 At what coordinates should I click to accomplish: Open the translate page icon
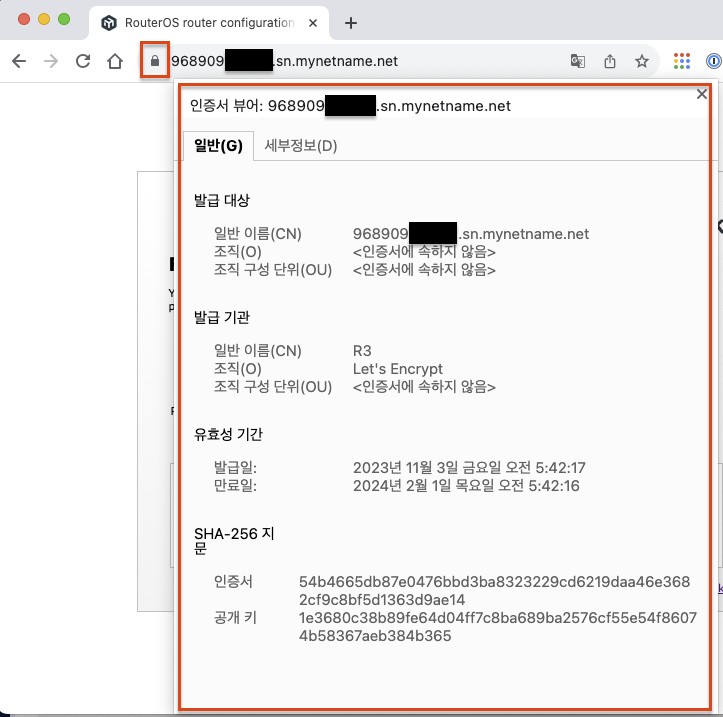[578, 61]
